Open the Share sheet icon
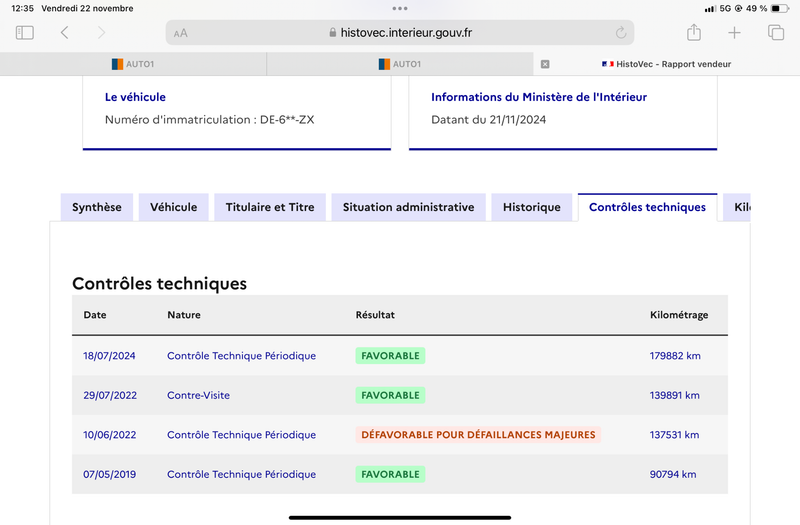This screenshot has width=800, height=525. pos(694,32)
